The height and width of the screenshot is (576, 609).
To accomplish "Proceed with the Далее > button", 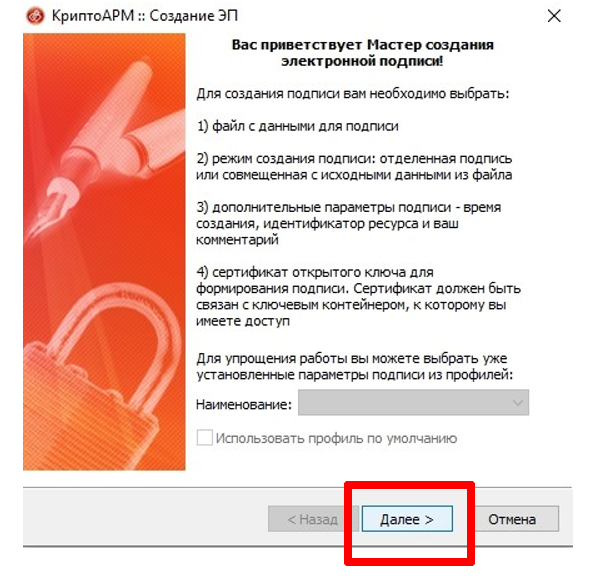I will click(x=407, y=519).
